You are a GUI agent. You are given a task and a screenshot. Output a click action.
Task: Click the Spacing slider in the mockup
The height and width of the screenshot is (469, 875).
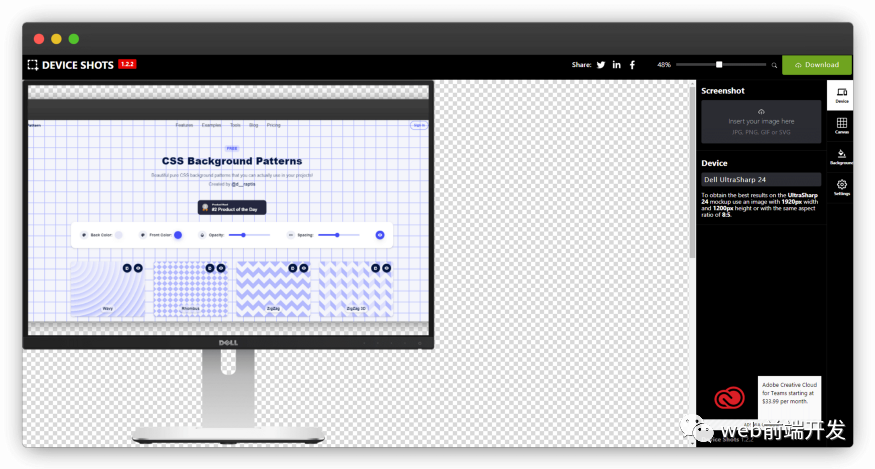339,235
